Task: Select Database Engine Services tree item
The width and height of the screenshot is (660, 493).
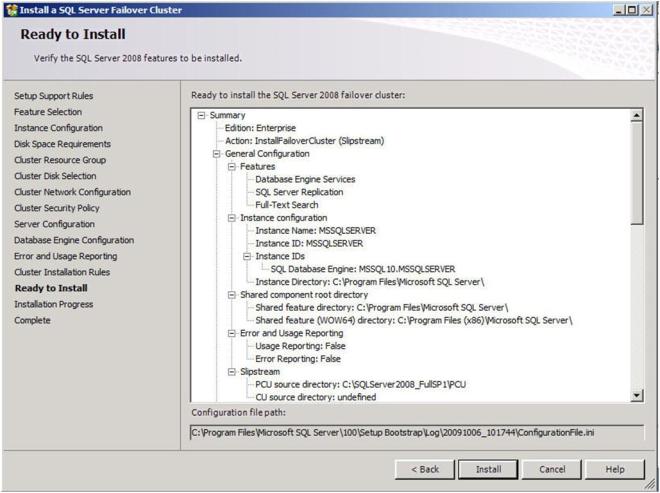Action: 305,180
